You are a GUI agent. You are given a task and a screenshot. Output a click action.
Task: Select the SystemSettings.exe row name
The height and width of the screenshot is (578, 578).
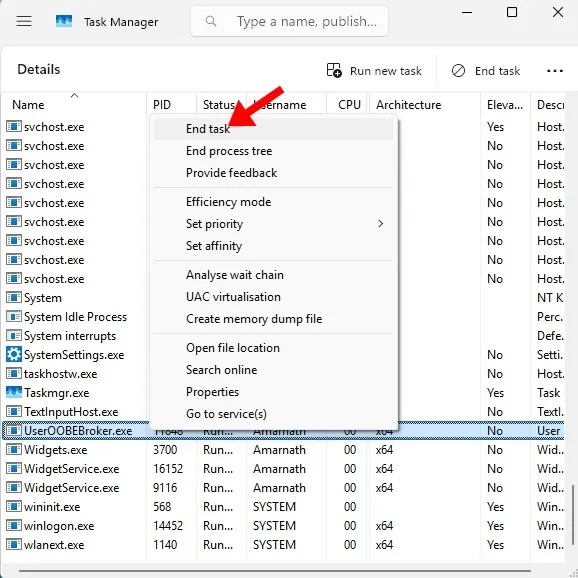click(x=74, y=355)
